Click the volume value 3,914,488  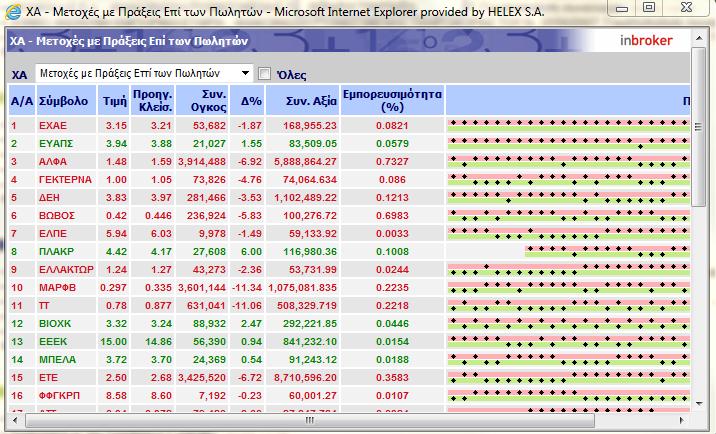[202, 161]
